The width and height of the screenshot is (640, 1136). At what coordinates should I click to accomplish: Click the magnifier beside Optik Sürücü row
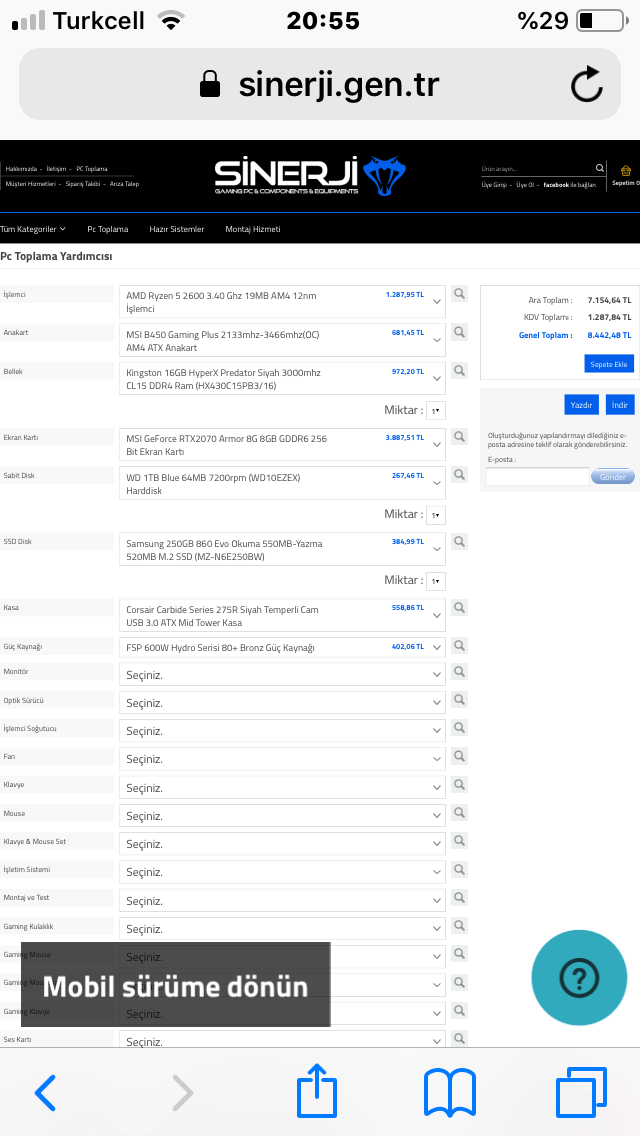click(460, 700)
